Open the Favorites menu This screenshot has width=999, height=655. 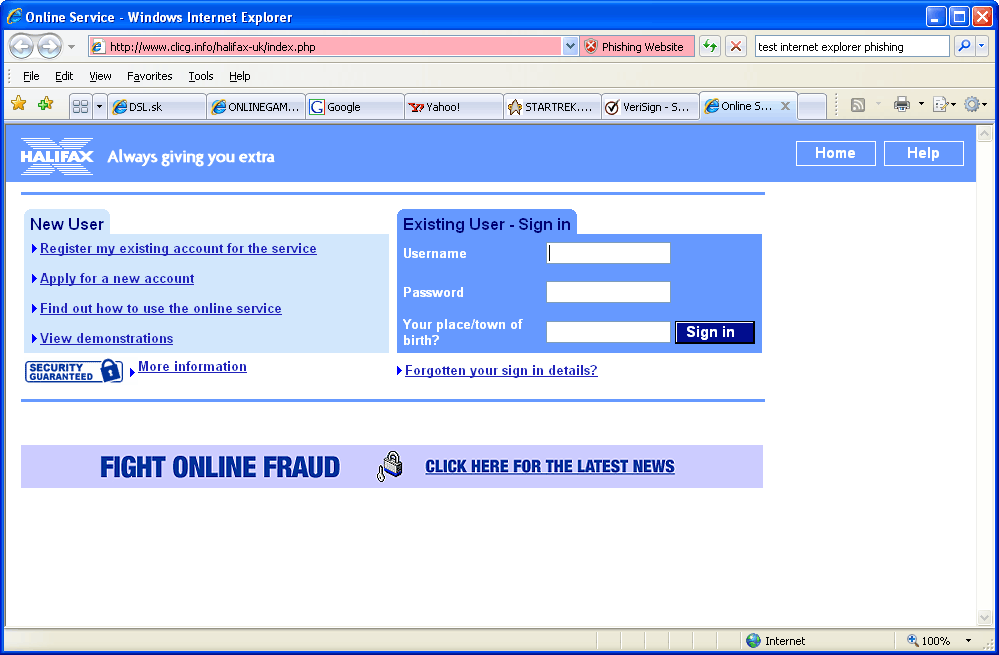(150, 76)
